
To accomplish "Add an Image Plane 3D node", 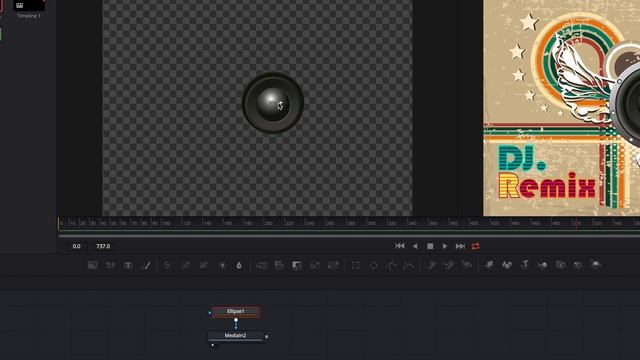I will pyautogui.click(x=489, y=265).
